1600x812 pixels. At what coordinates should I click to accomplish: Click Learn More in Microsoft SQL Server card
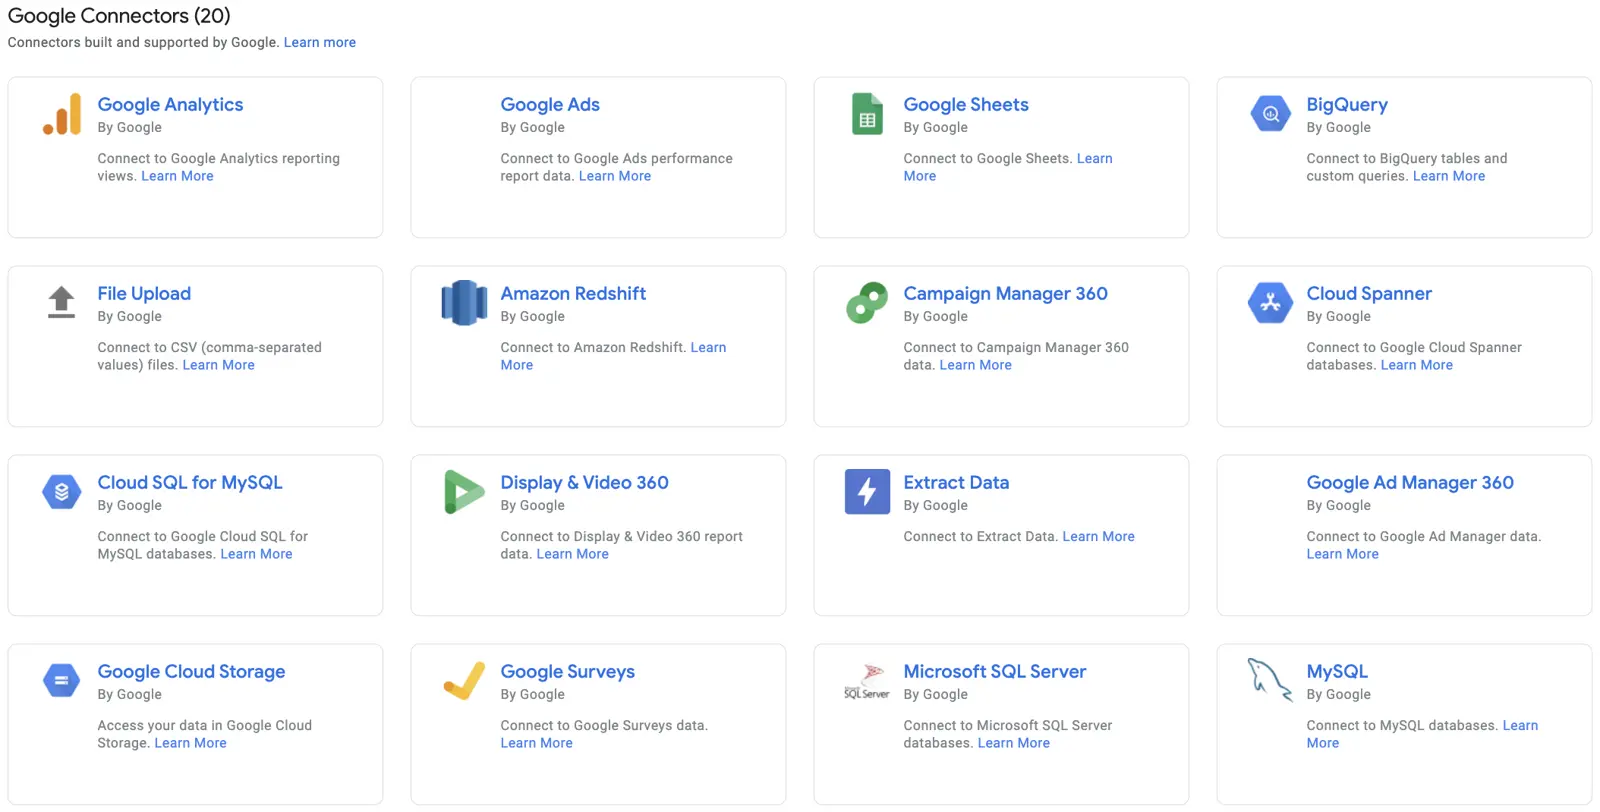1013,743
